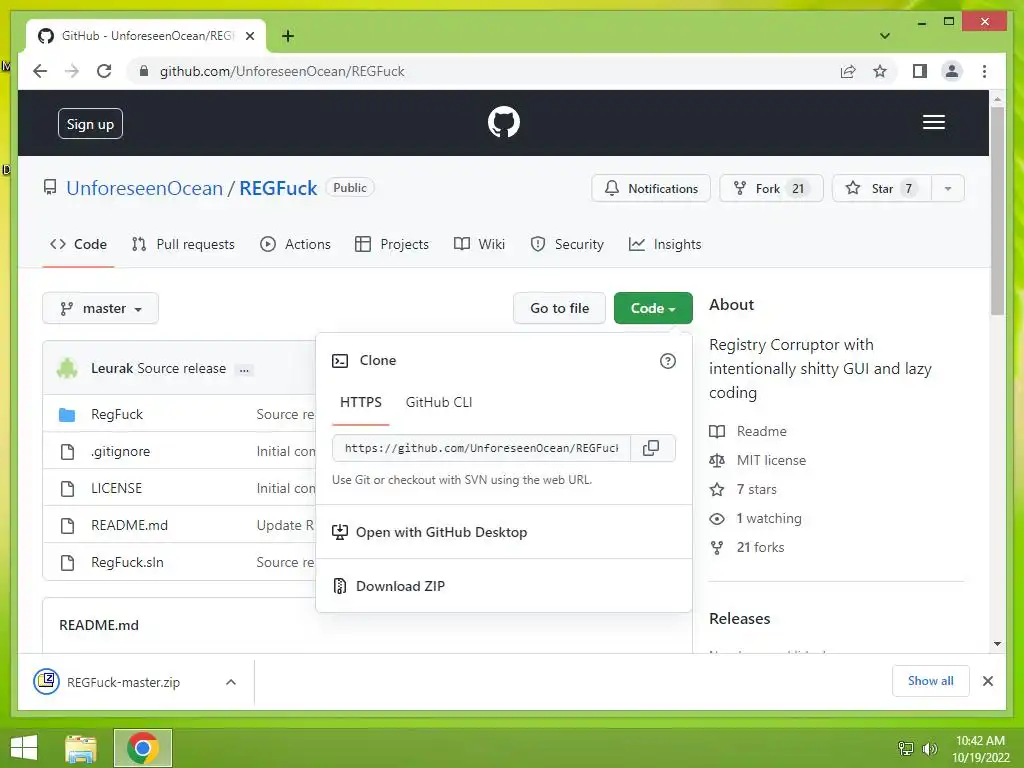Image resolution: width=1024 pixels, height=768 pixels.
Task: Fork the repository with Fork button
Action: pos(771,189)
